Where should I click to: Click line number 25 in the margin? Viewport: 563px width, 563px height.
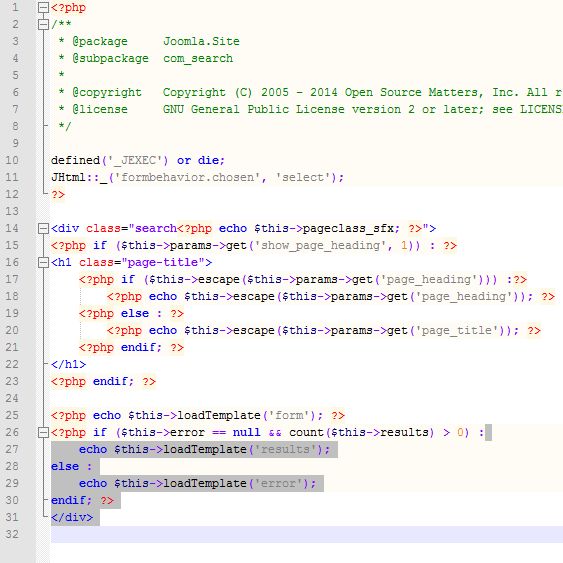point(12,415)
